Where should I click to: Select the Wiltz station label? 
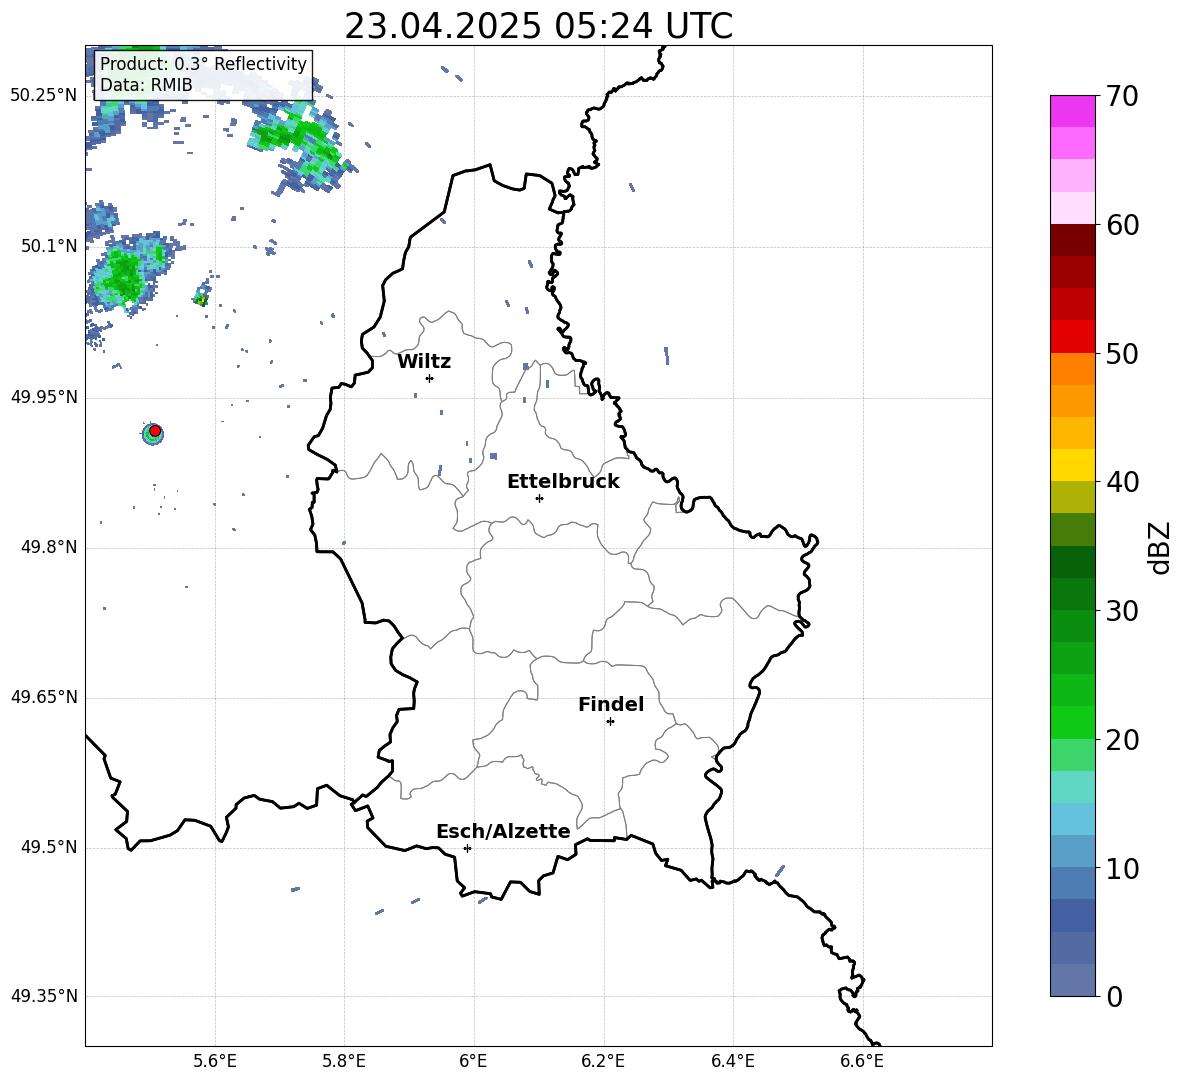pos(424,362)
